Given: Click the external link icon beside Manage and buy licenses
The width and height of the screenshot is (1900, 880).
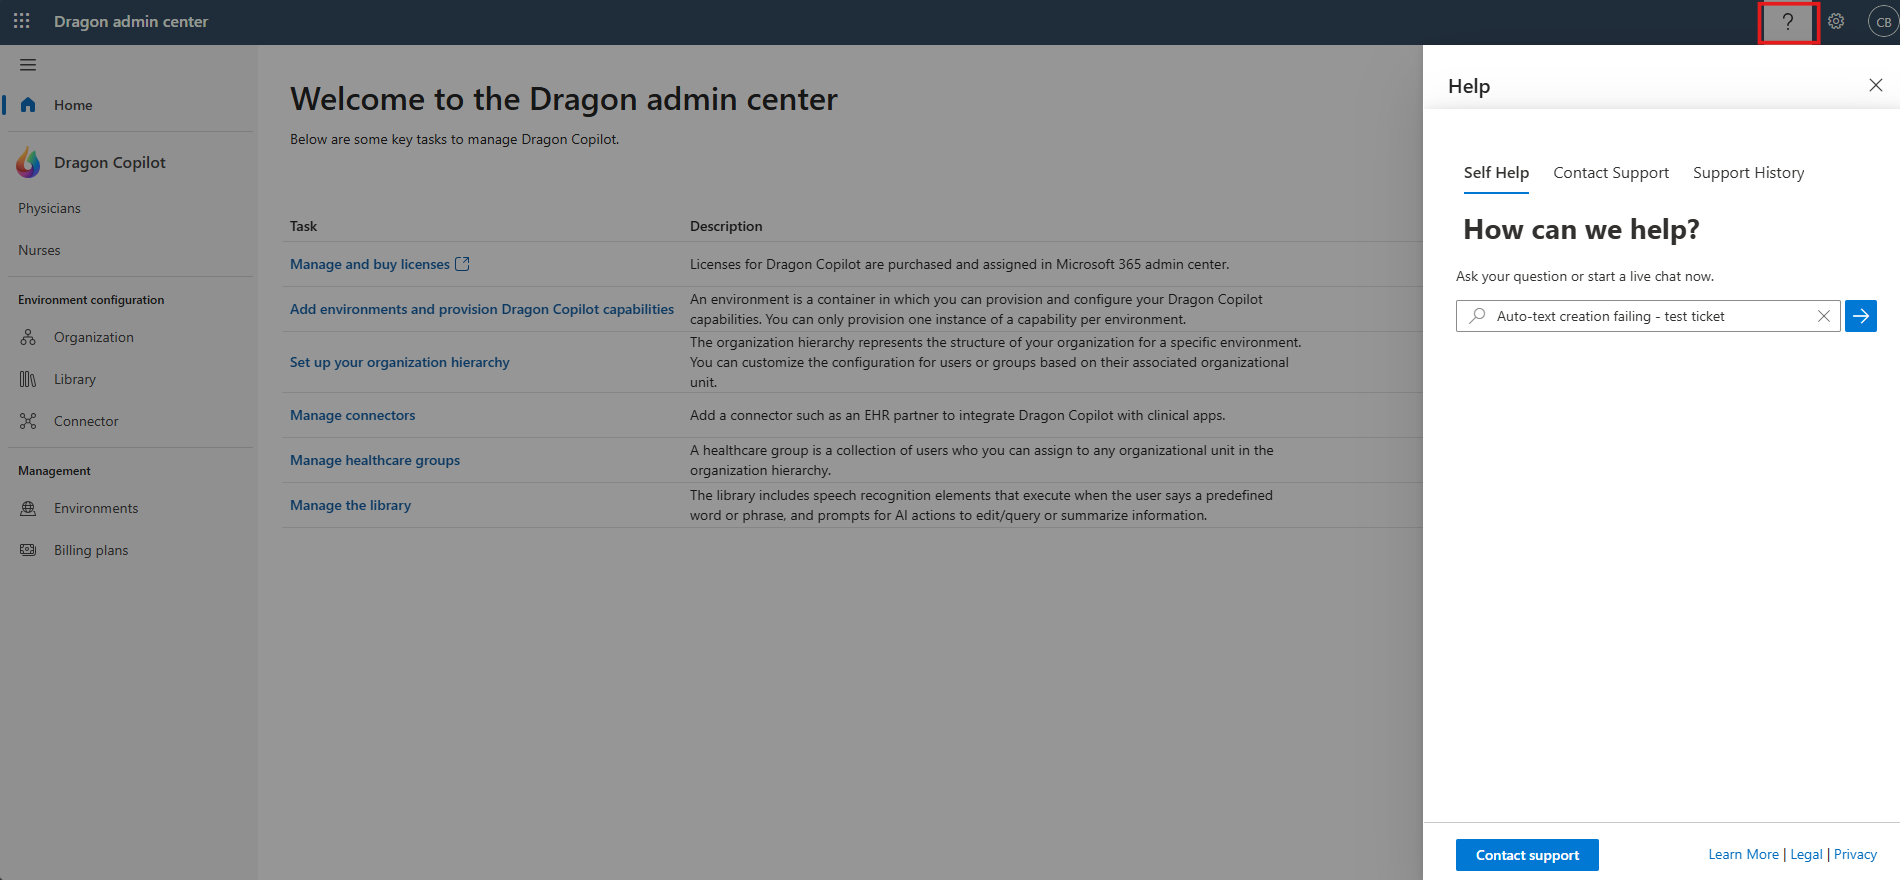Looking at the screenshot, I should pyautogui.click(x=462, y=264).
